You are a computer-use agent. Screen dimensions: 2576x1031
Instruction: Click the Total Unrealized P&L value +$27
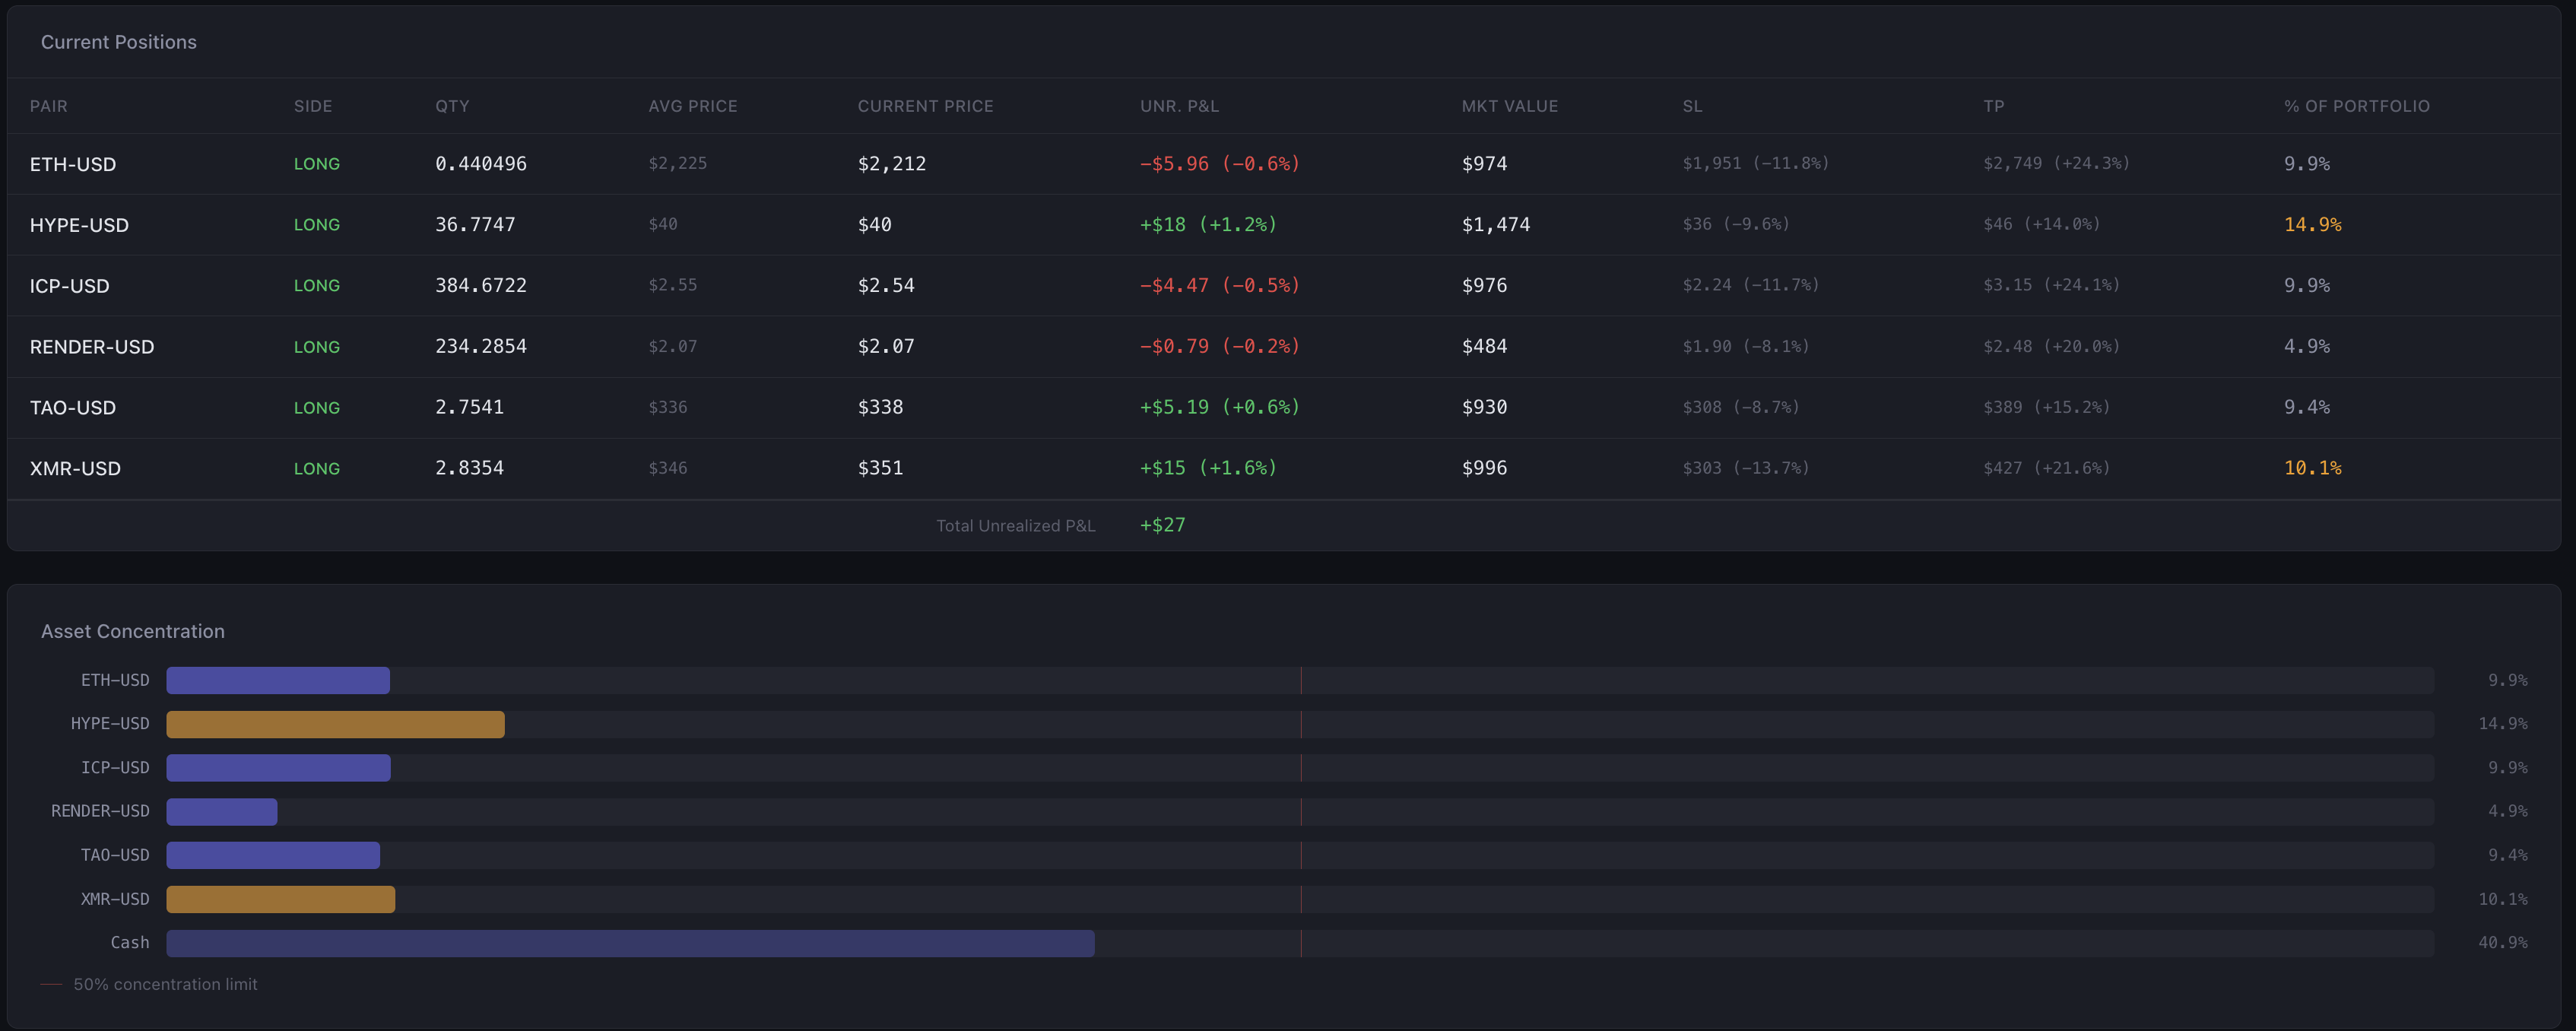point(1162,524)
